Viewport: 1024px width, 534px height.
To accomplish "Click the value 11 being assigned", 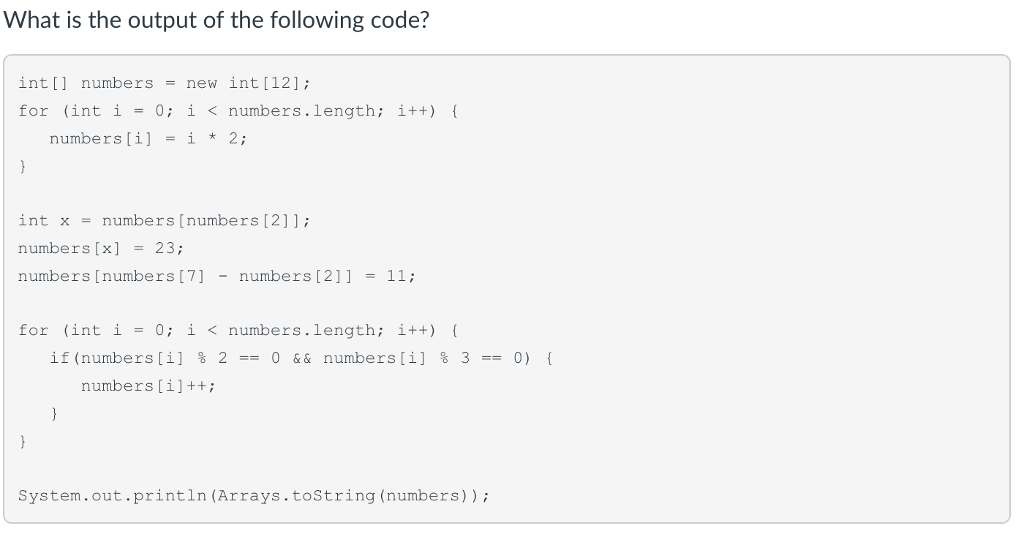I will [x=396, y=275].
